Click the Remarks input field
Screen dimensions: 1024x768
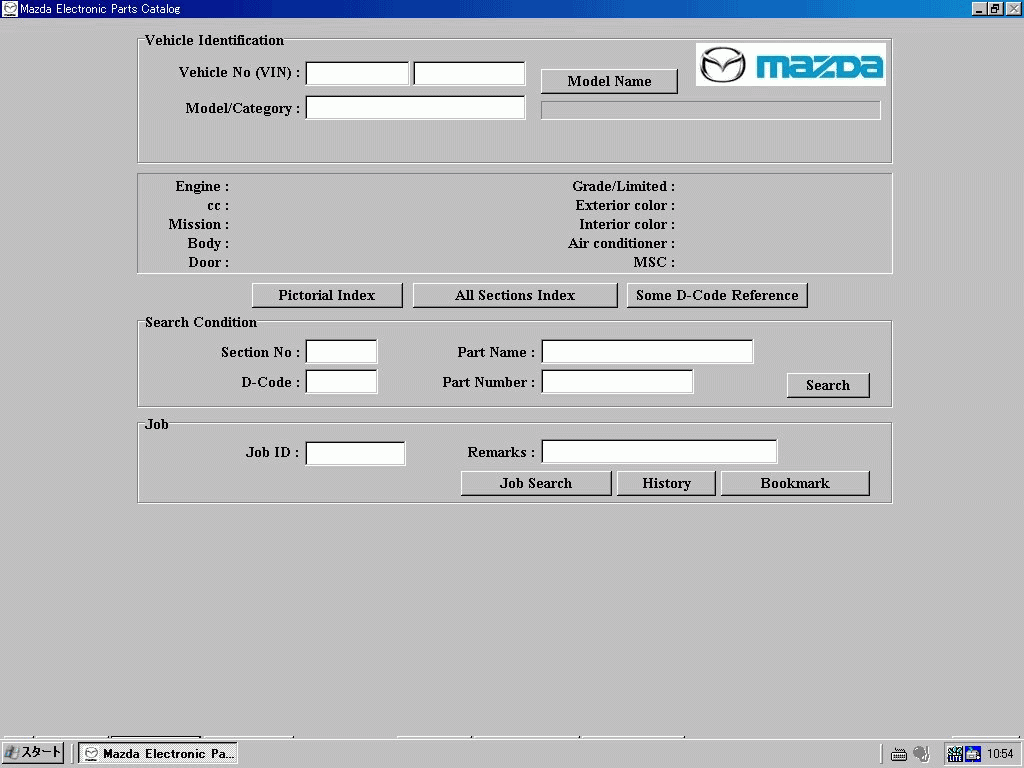[660, 451]
